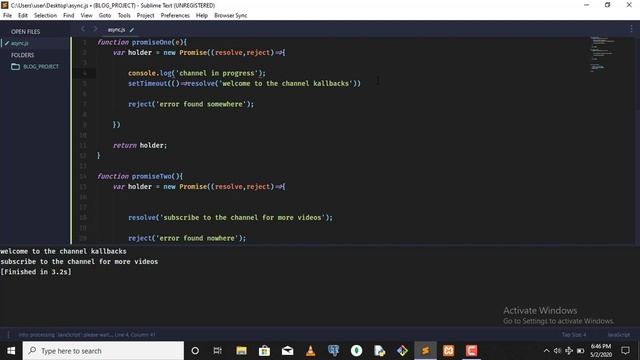This screenshot has height=360, width=640.
Task: Show hidden system tray icons
Action: (x=546, y=351)
